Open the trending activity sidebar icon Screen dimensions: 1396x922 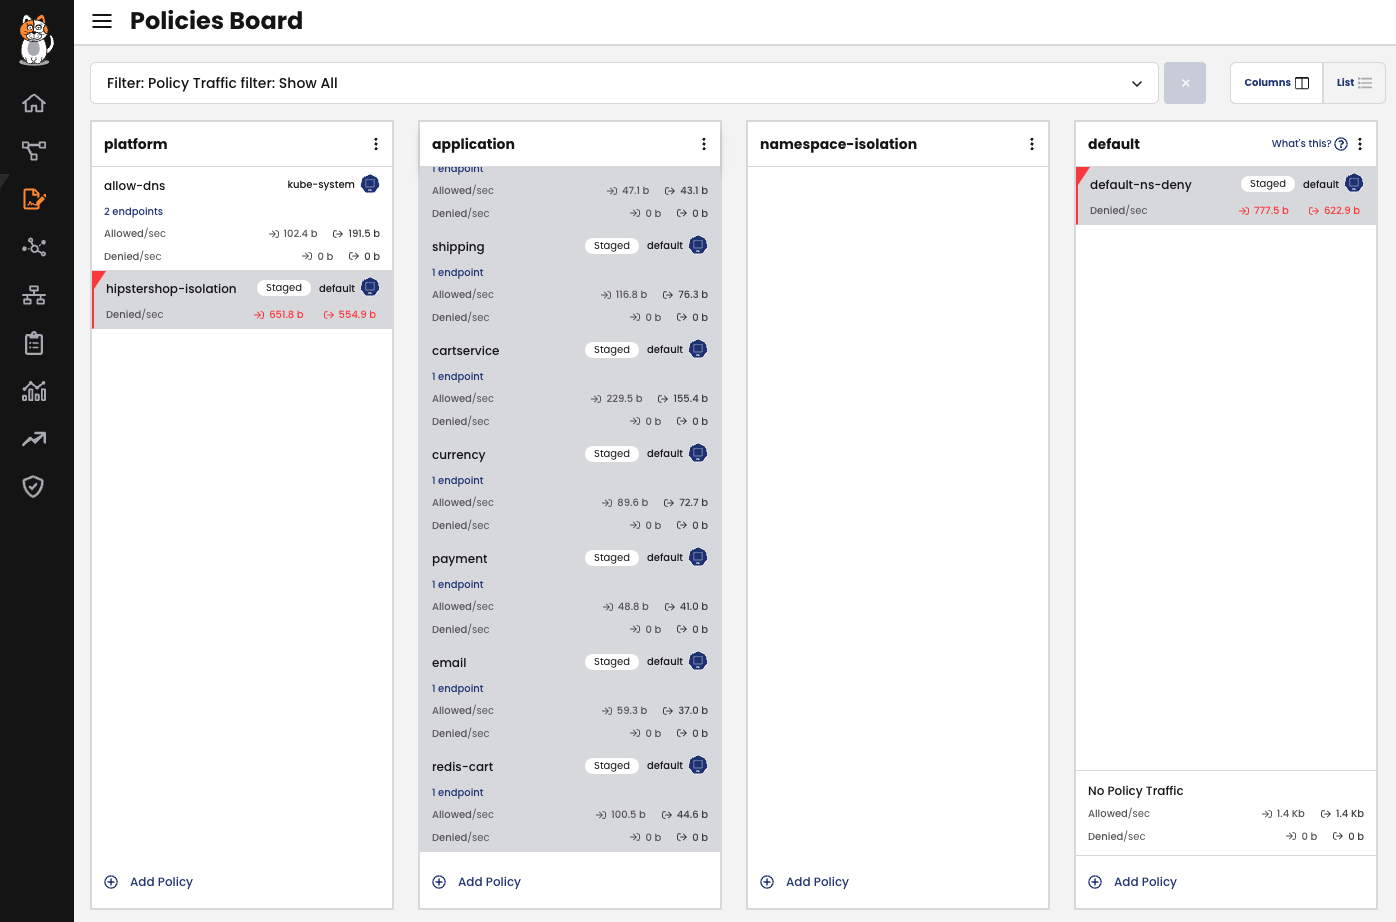click(34, 439)
